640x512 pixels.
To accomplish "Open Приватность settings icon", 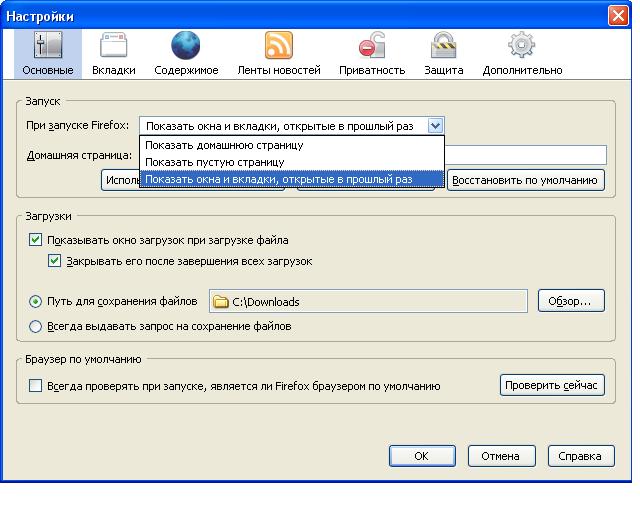I will [x=372, y=46].
